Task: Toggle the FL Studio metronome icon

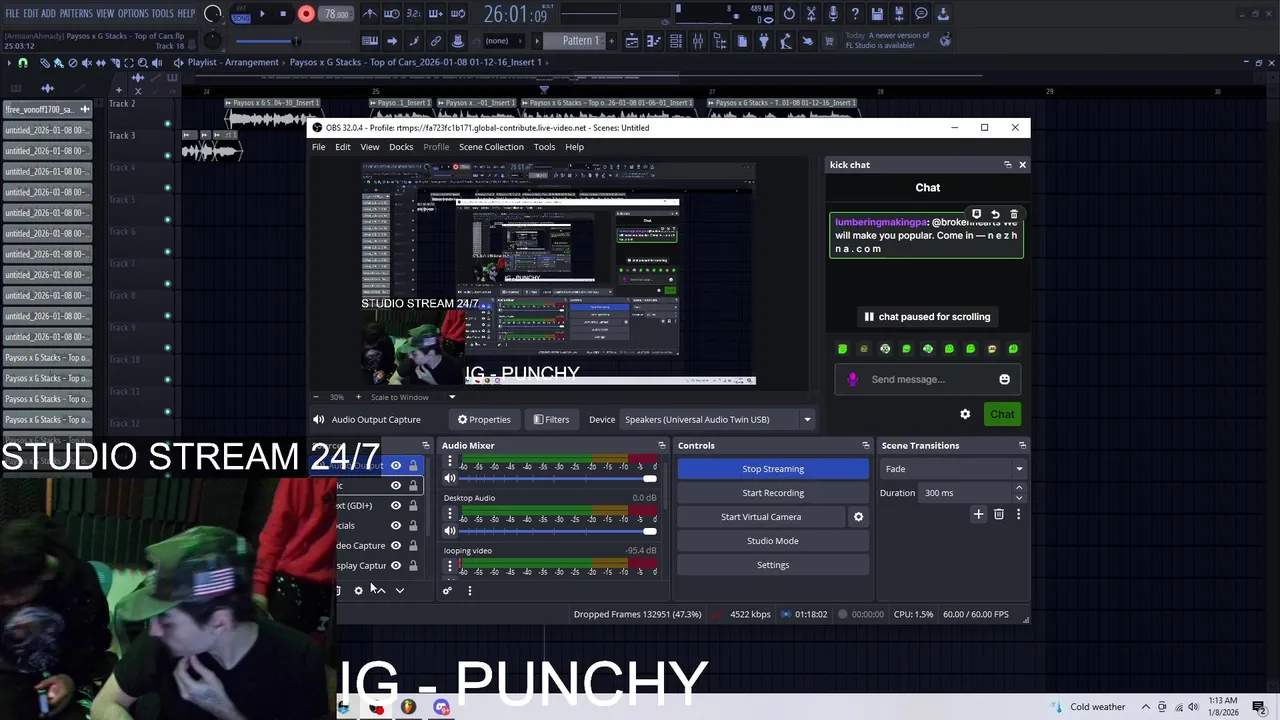Action: 369,14
